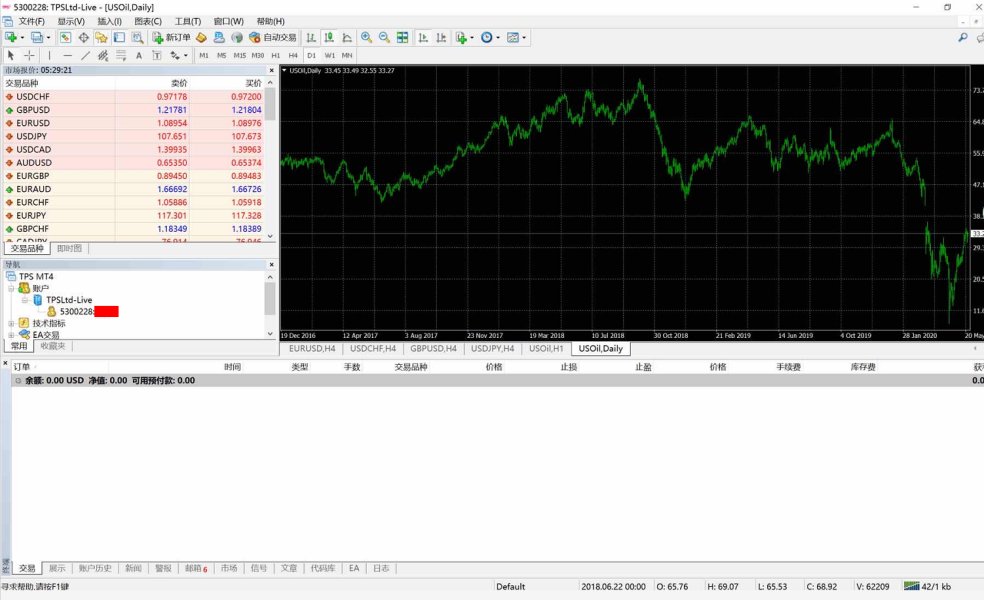Select the crosshair cursor tool
Viewport: 984px width, 600px height.
pos(29,55)
